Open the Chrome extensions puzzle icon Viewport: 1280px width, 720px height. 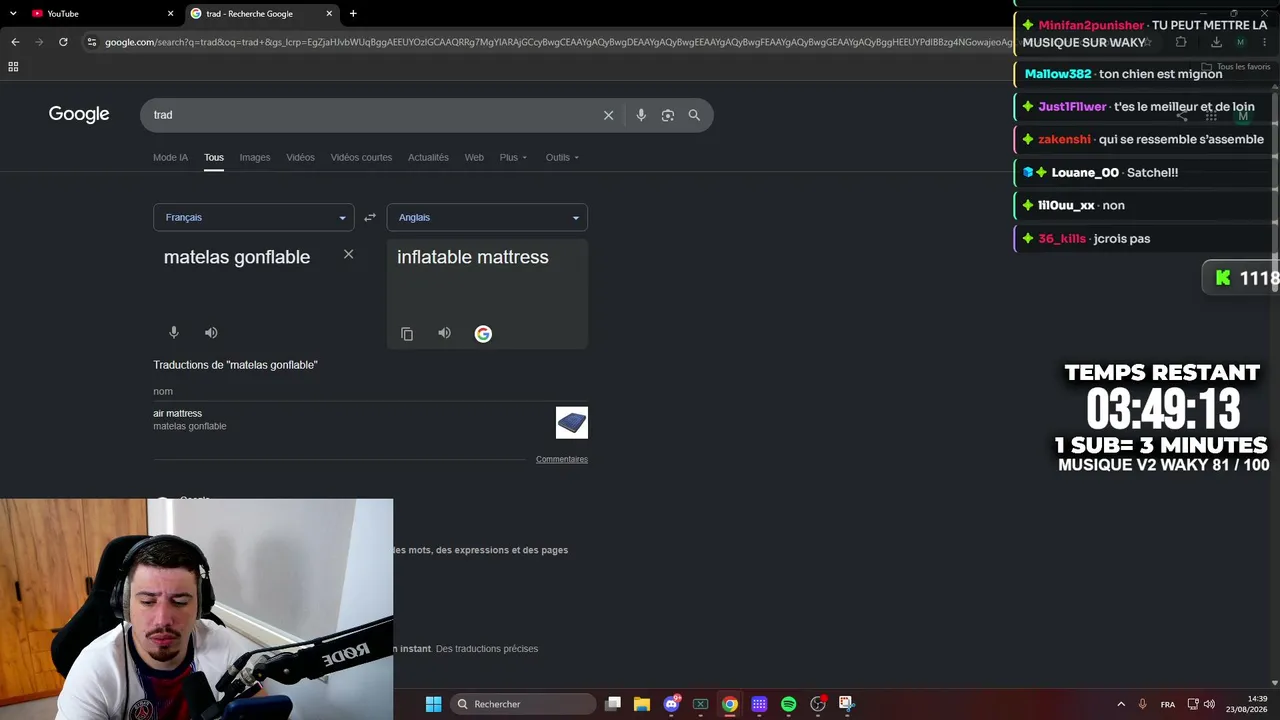[1181, 42]
